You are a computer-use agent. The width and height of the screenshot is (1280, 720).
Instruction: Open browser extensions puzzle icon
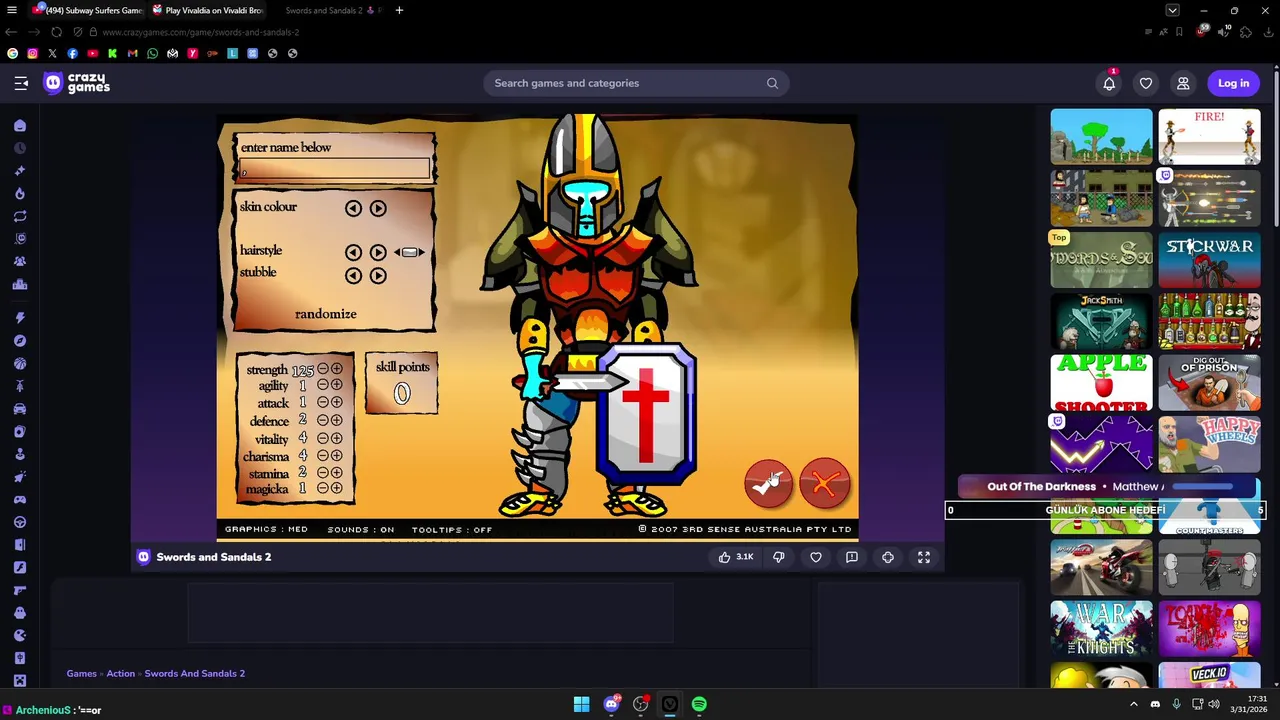point(1245,32)
